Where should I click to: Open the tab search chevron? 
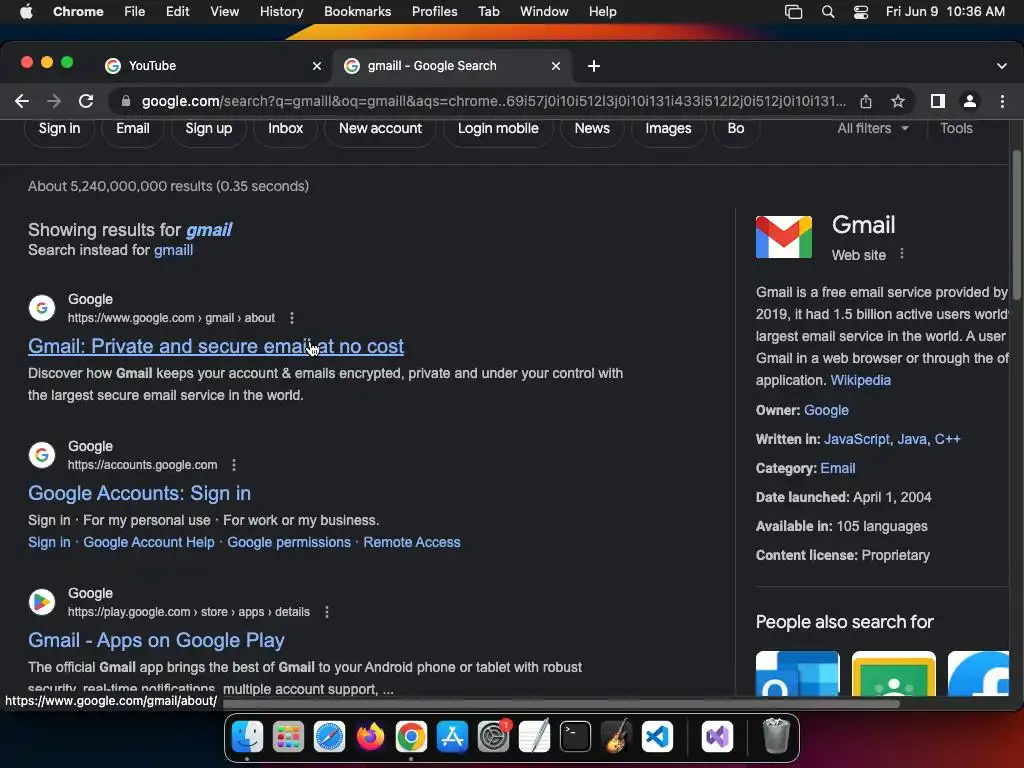(1002, 66)
